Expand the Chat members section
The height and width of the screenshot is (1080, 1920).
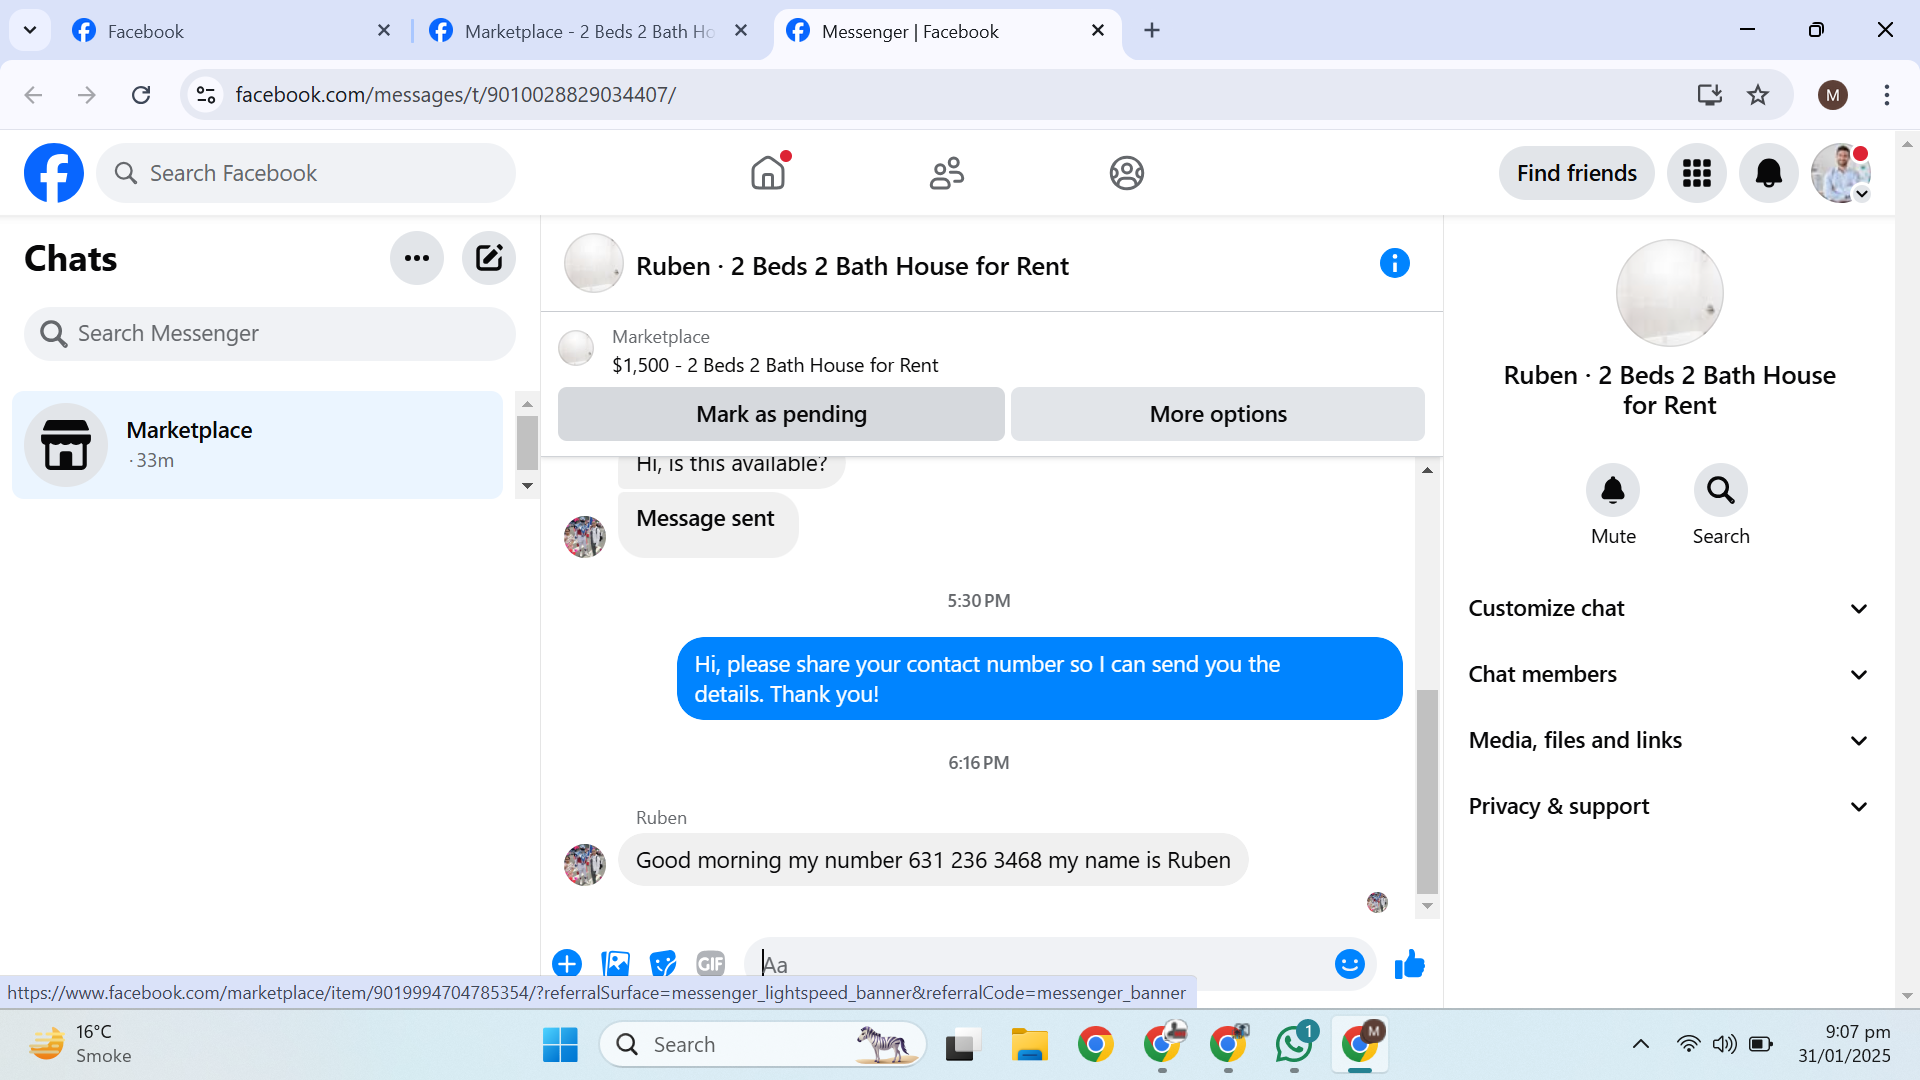click(1669, 674)
